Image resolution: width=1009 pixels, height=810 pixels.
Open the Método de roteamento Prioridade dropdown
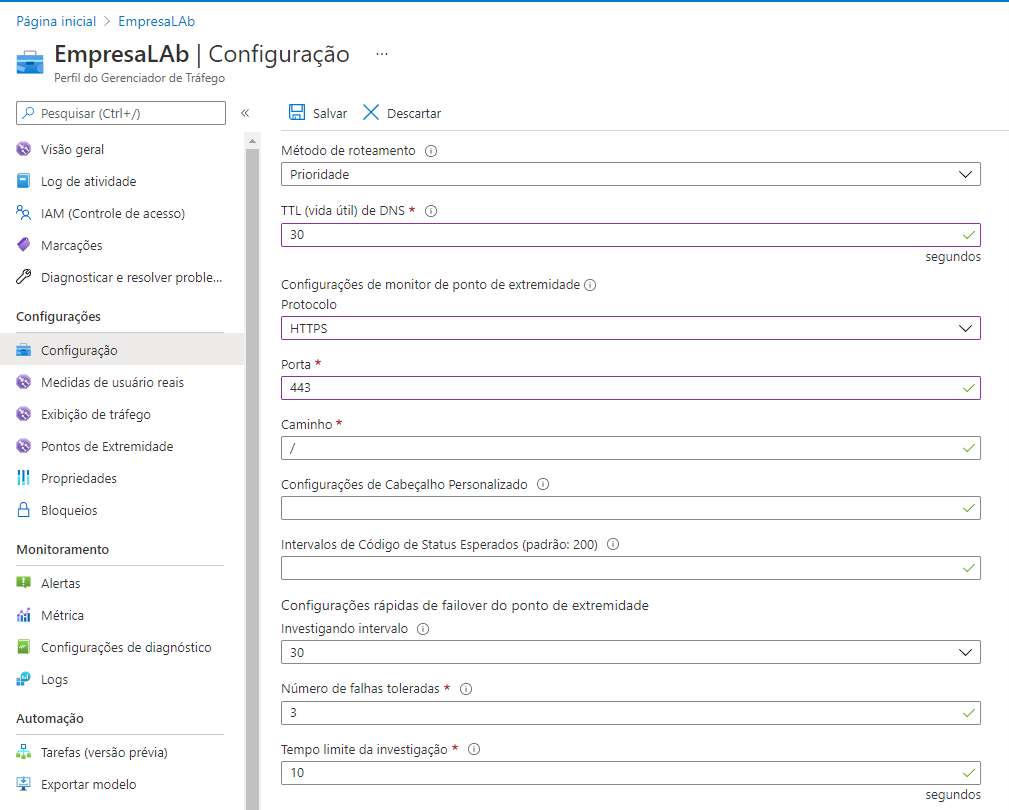point(631,174)
